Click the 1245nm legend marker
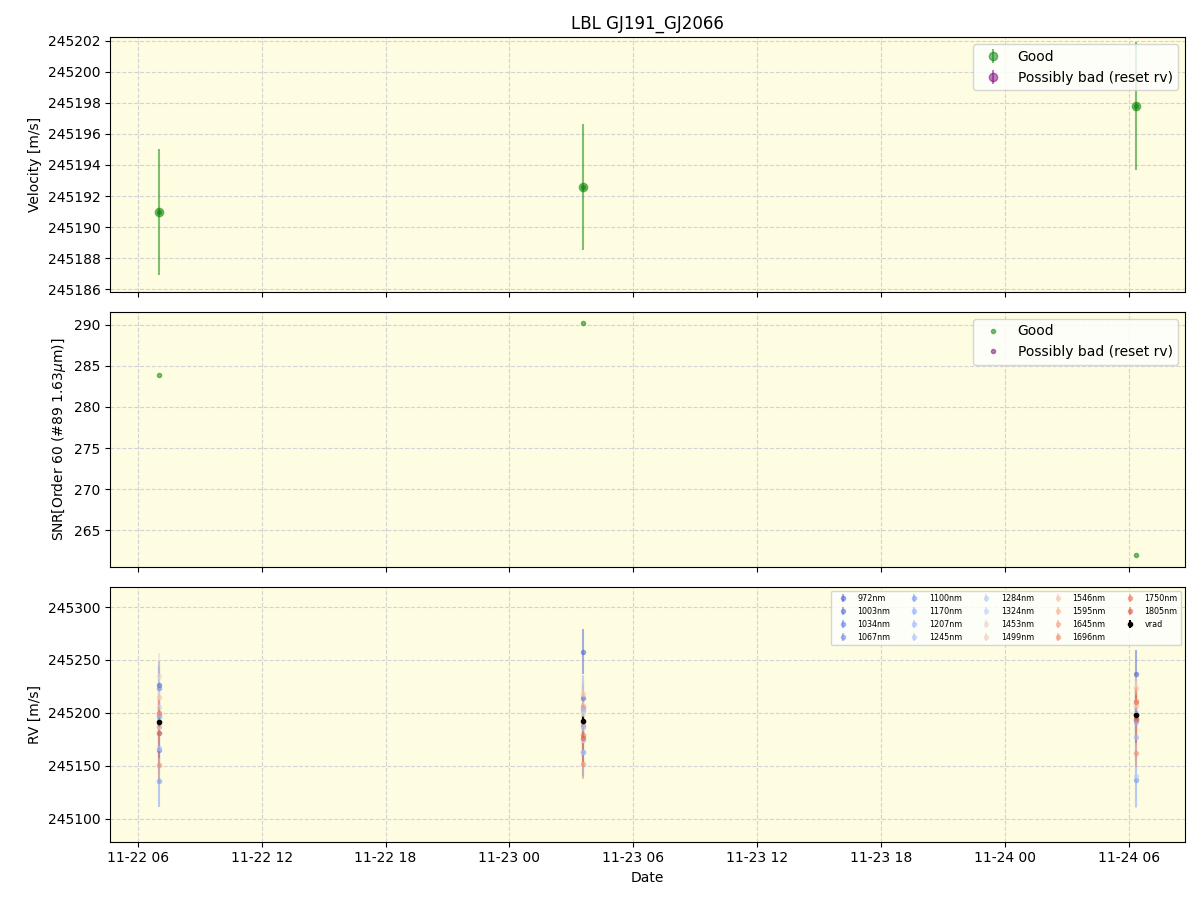Viewport: 1200px width, 900px height. 914,637
